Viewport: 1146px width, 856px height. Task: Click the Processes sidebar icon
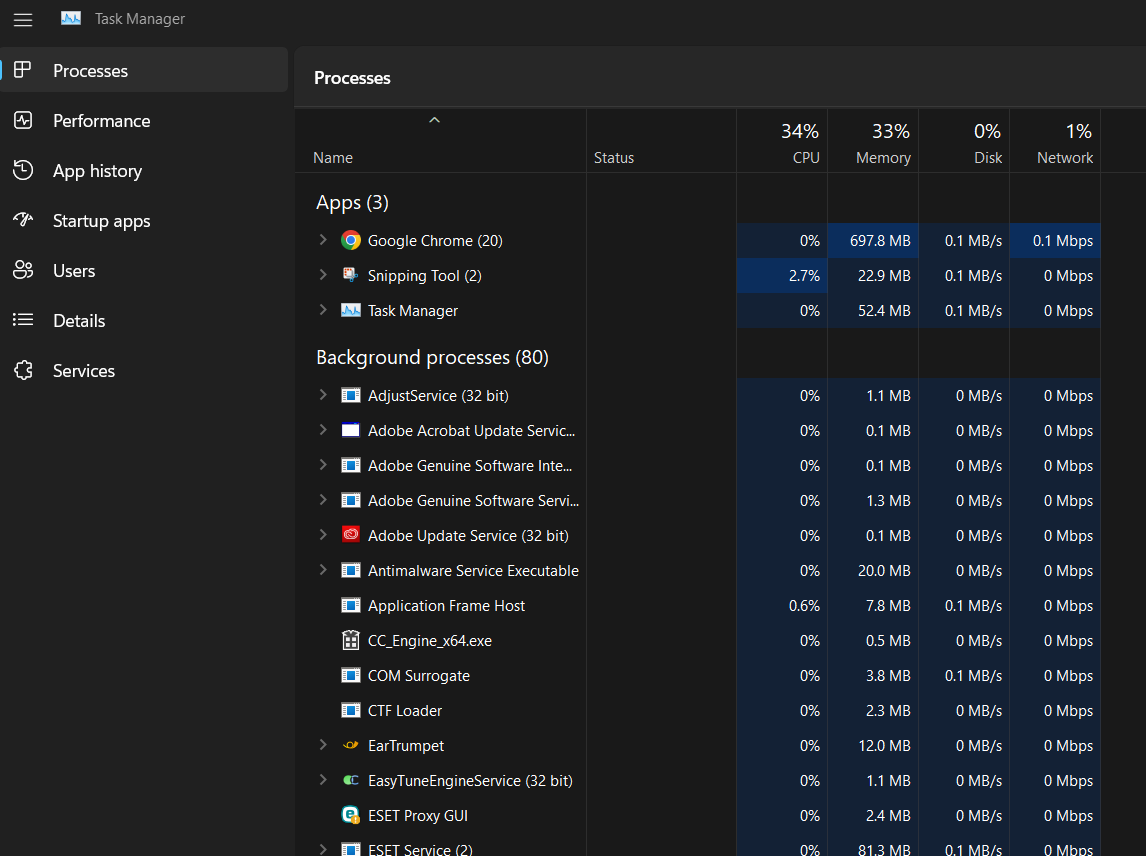(23, 70)
